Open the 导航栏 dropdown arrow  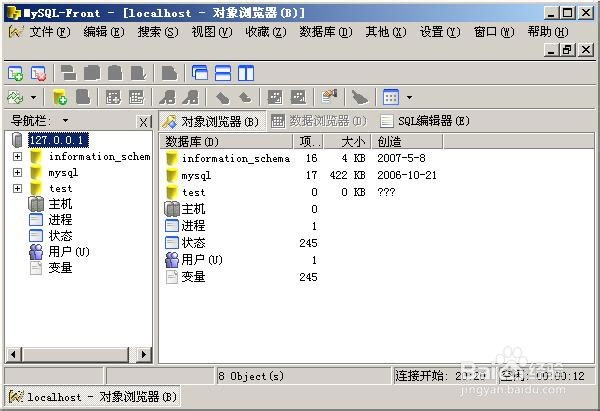(x=65, y=121)
